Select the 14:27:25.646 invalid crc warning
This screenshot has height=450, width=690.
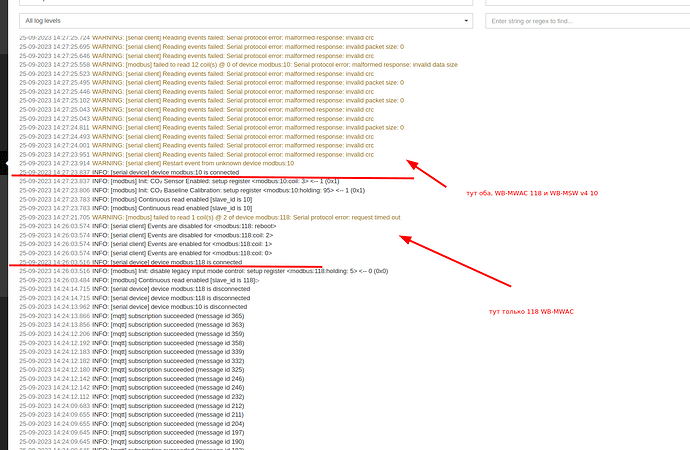tap(197, 56)
